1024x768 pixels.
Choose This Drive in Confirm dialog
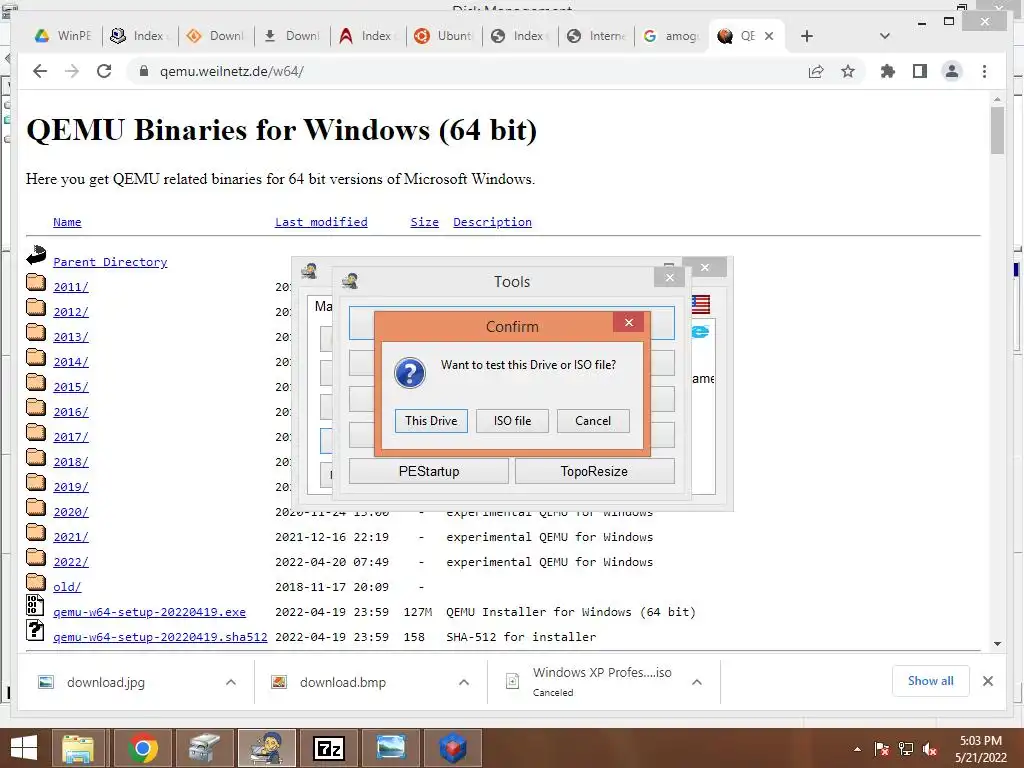[431, 421]
